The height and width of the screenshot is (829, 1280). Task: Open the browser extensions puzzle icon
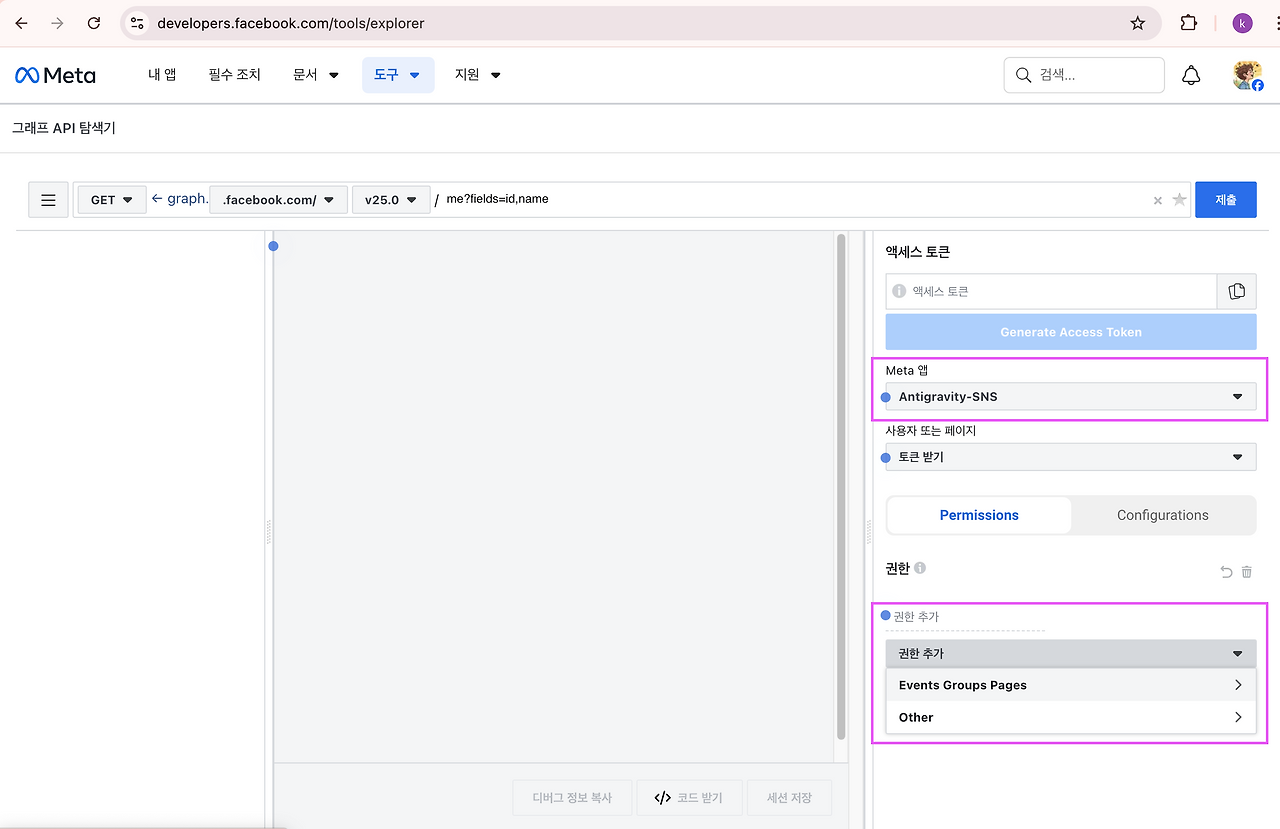point(1189,23)
